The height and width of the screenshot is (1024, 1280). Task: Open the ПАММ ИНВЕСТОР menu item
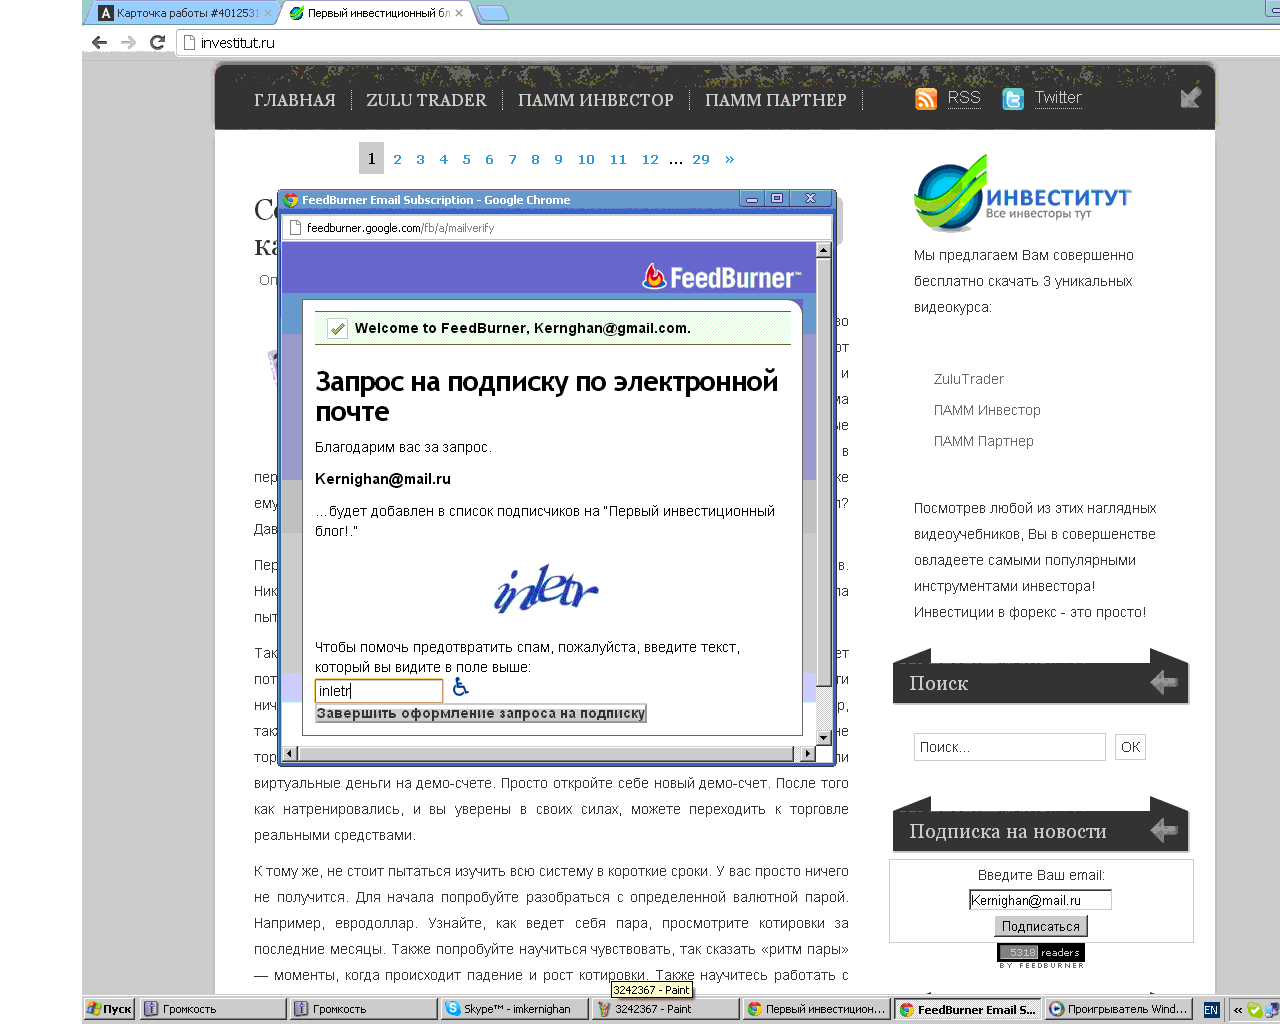click(x=595, y=100)
